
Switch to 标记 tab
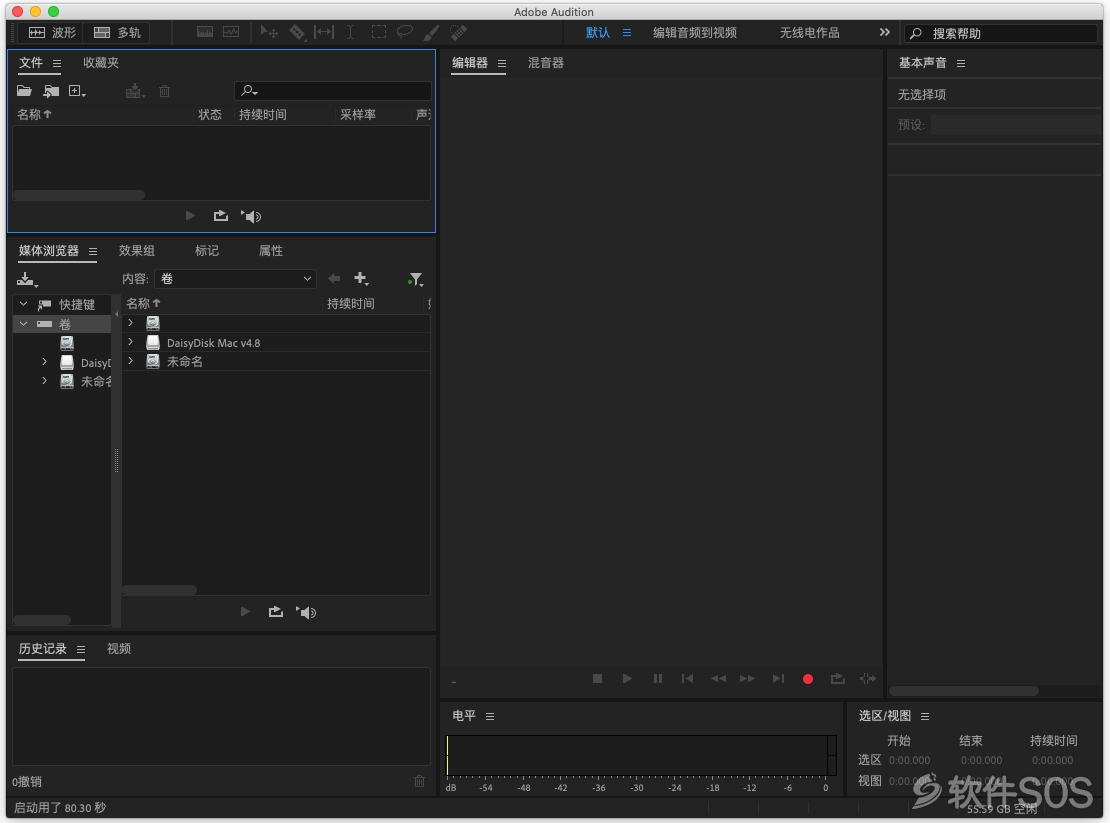(x=207, y=251)
